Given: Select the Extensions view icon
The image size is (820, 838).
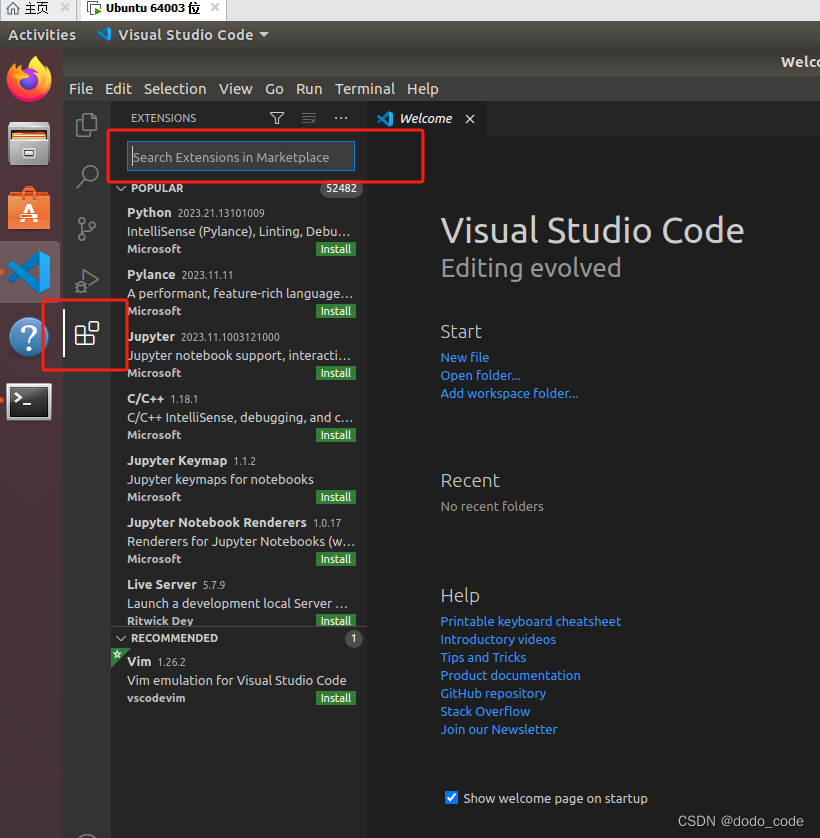Looking at the screenshot, I should click(87, 333).
